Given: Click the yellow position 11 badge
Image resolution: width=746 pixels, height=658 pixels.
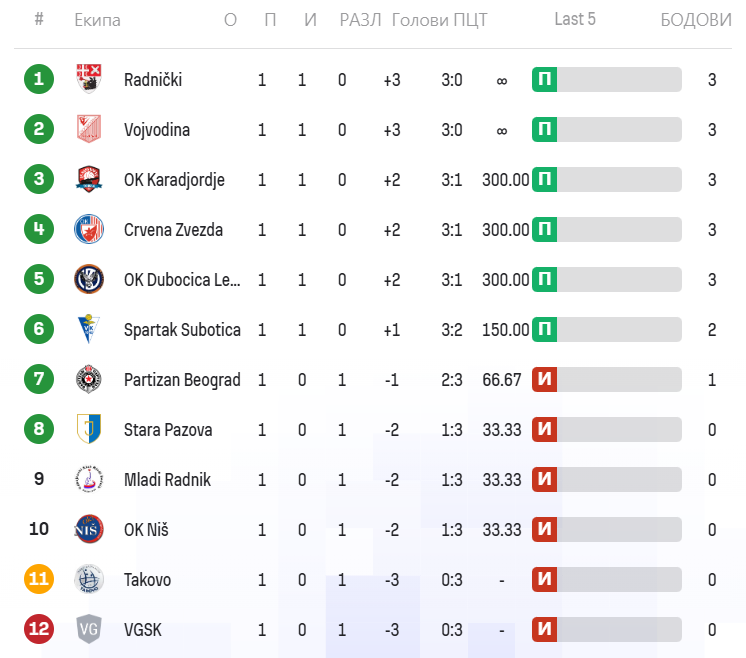Looking at the screenshot, I should [x=39, y=579].
